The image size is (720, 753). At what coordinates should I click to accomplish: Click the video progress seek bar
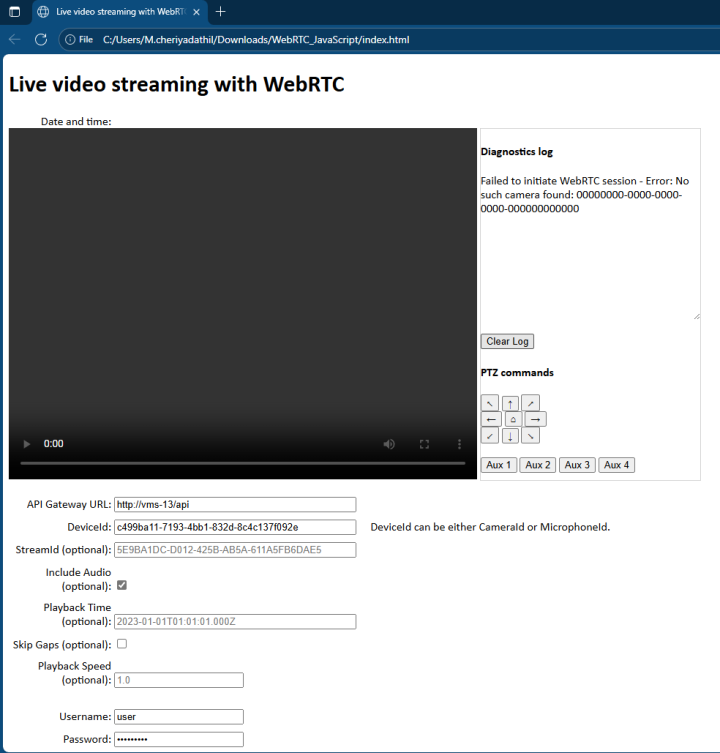pyautogui.click(x=242, y=463)
